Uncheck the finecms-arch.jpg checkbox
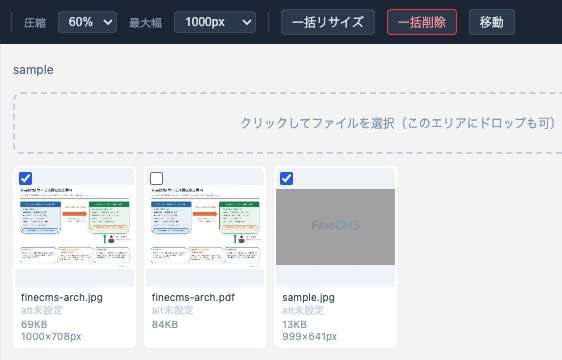Screen dimensions: 562x360 point(25,178)
